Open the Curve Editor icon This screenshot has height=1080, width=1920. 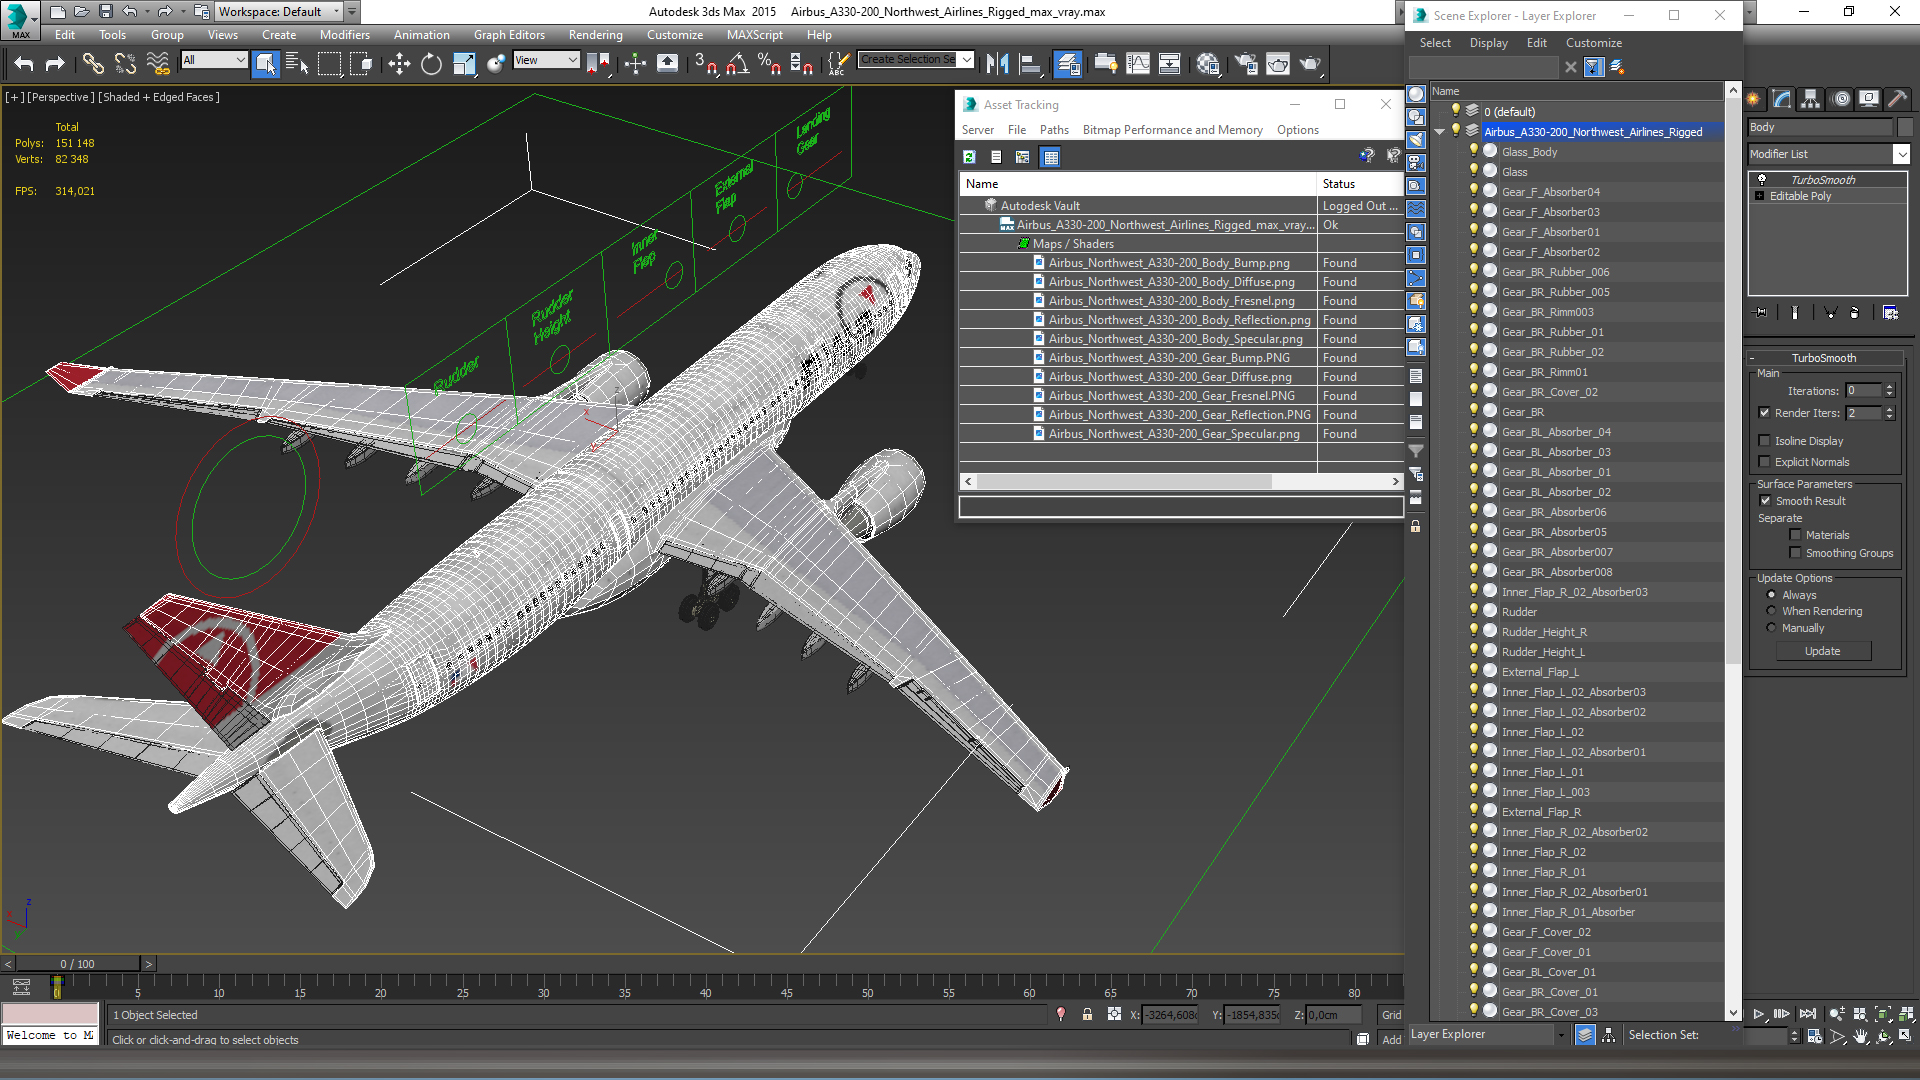point(1138,64)
